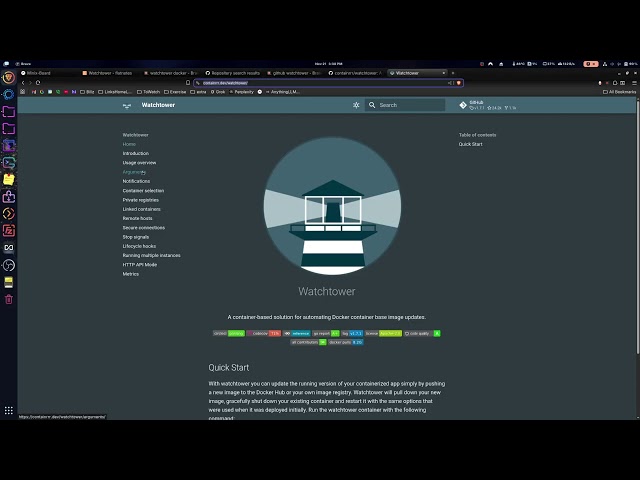Click the tag v1.7.1 badge
640x480 pixels.
click(x=352, y=333)
